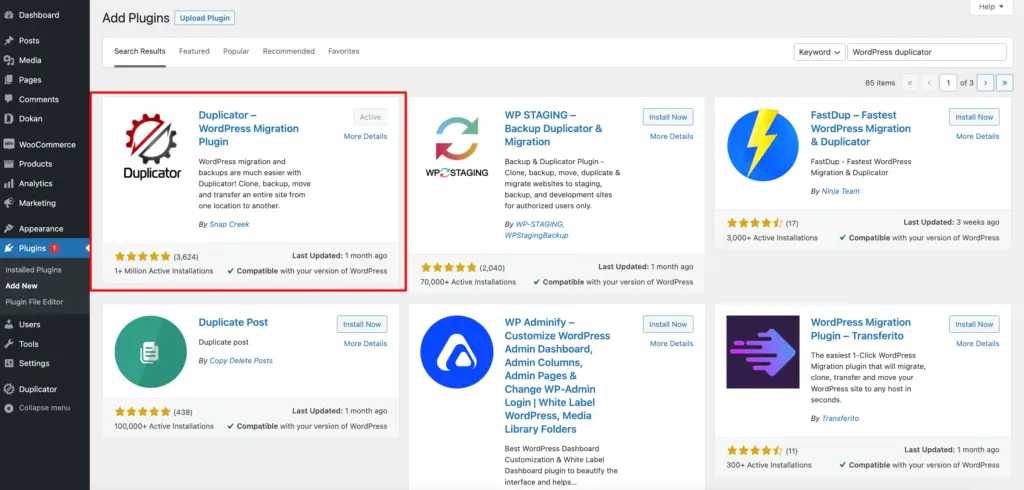Image resolution: width=1024 pixels, height=490 pixels.
Task: Click the Comments bubble icon
Action: [x=8, y=99]
